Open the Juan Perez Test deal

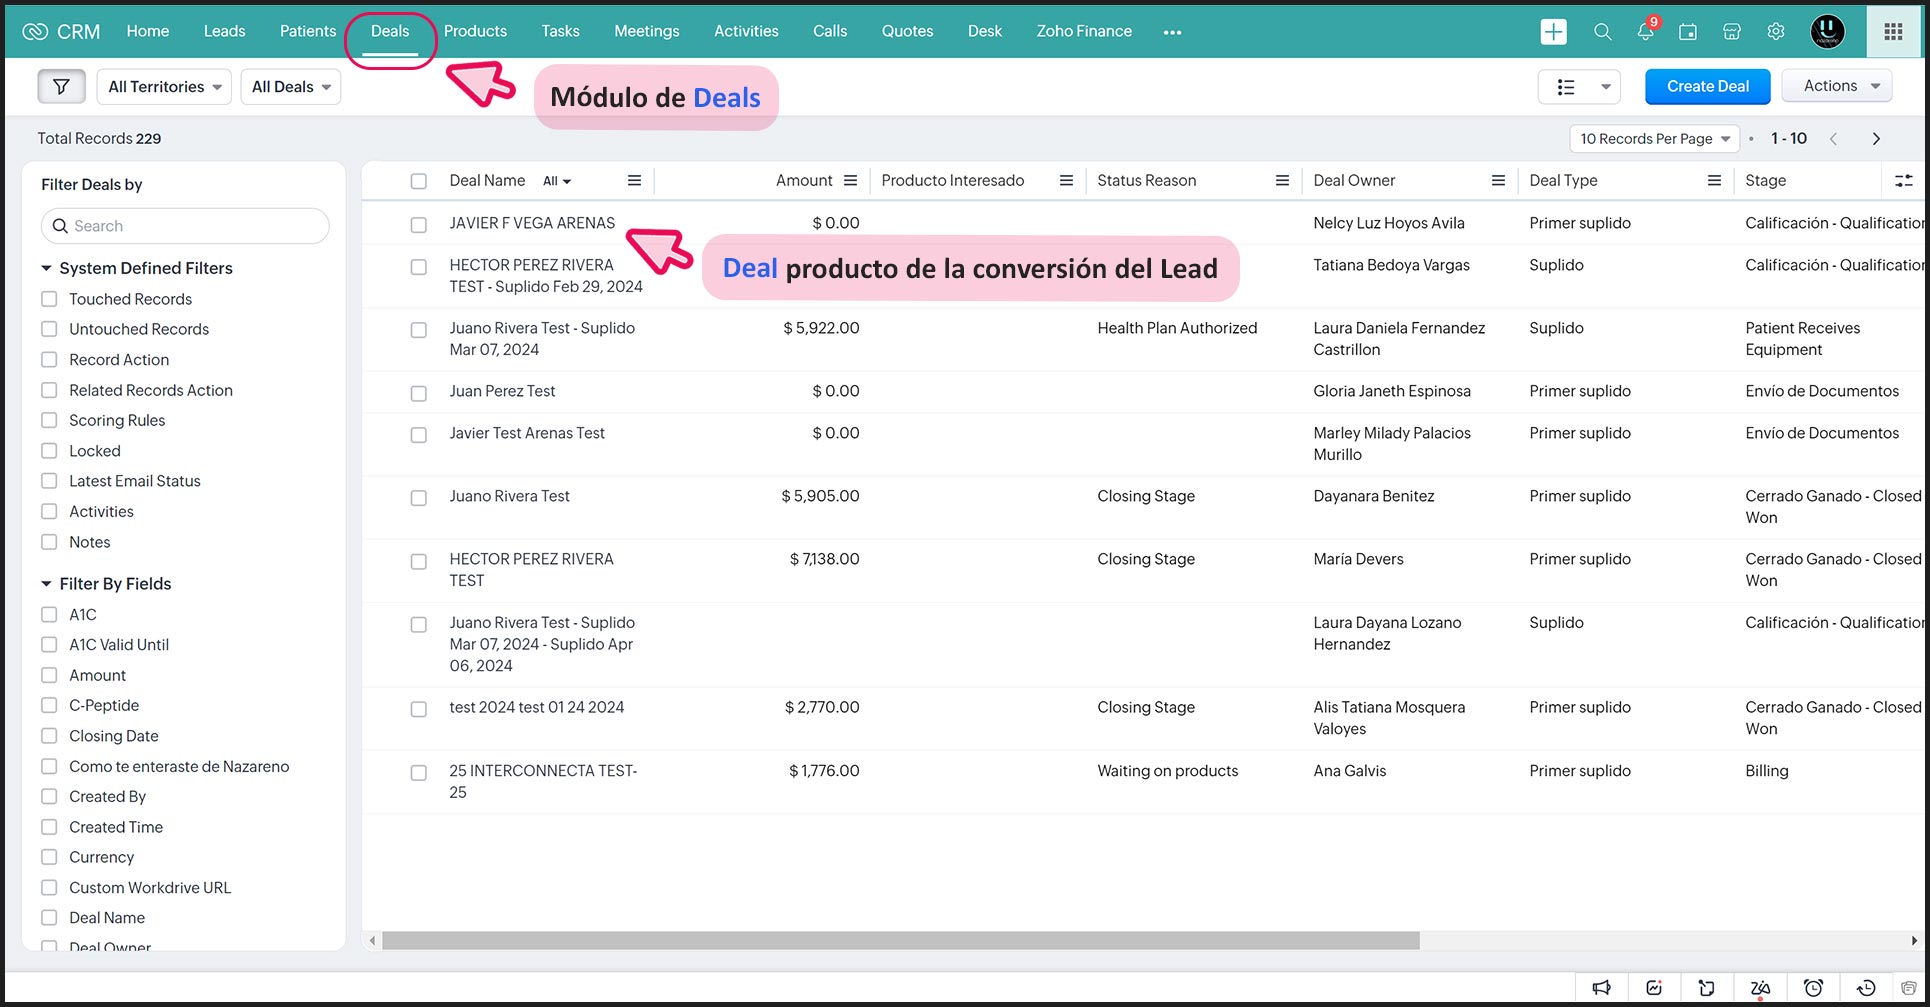pos(502,391)
